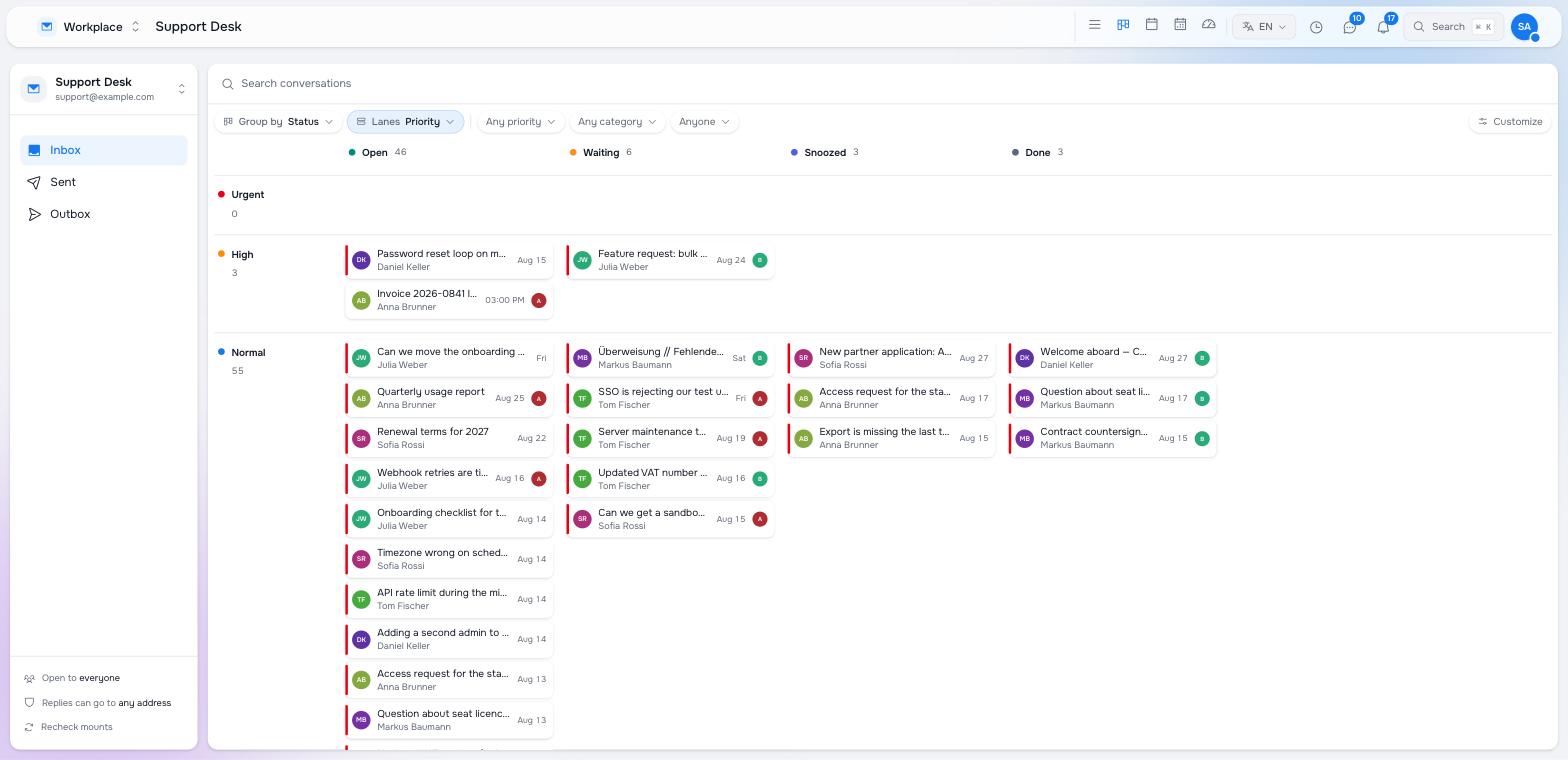The image size is (1568, 760).
Task: Click the Workplace app logo icon
Action: click(46, 27)
